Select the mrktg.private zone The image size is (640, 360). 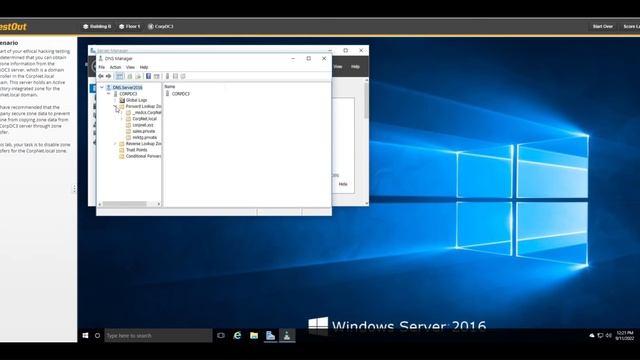tap(145, 138)
